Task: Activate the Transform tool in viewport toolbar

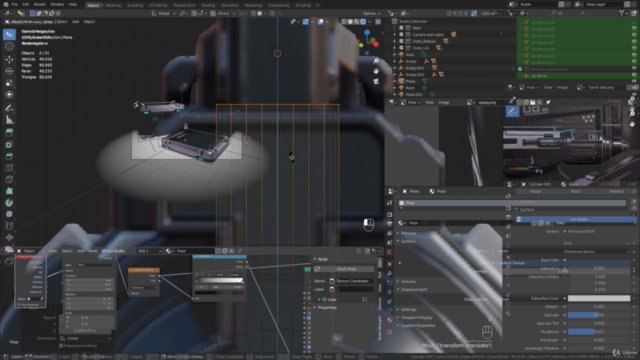Action: (x=9, y=95)
